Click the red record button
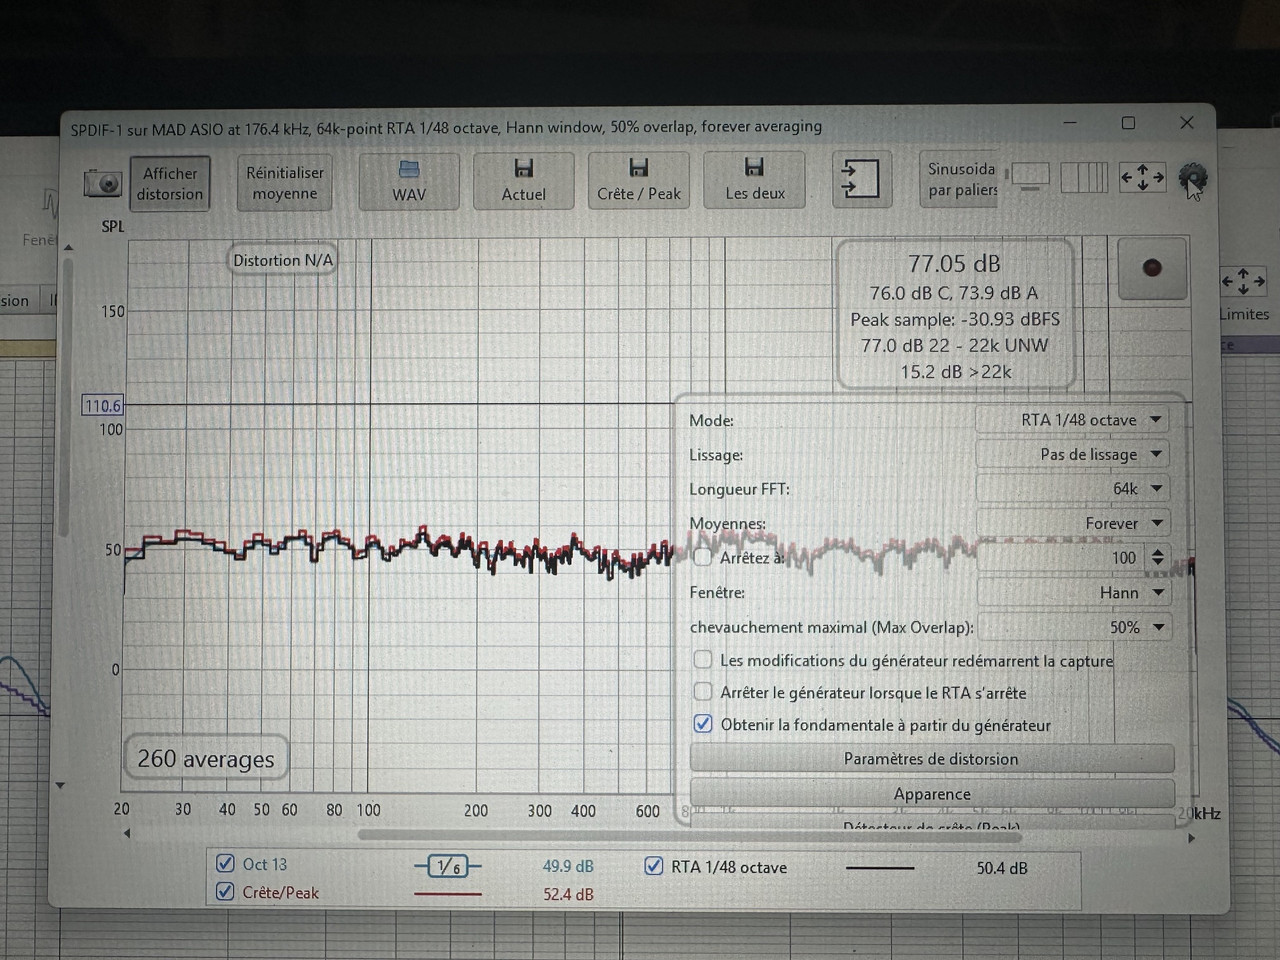This screenshot has height=960, width=1280. 1152,267
